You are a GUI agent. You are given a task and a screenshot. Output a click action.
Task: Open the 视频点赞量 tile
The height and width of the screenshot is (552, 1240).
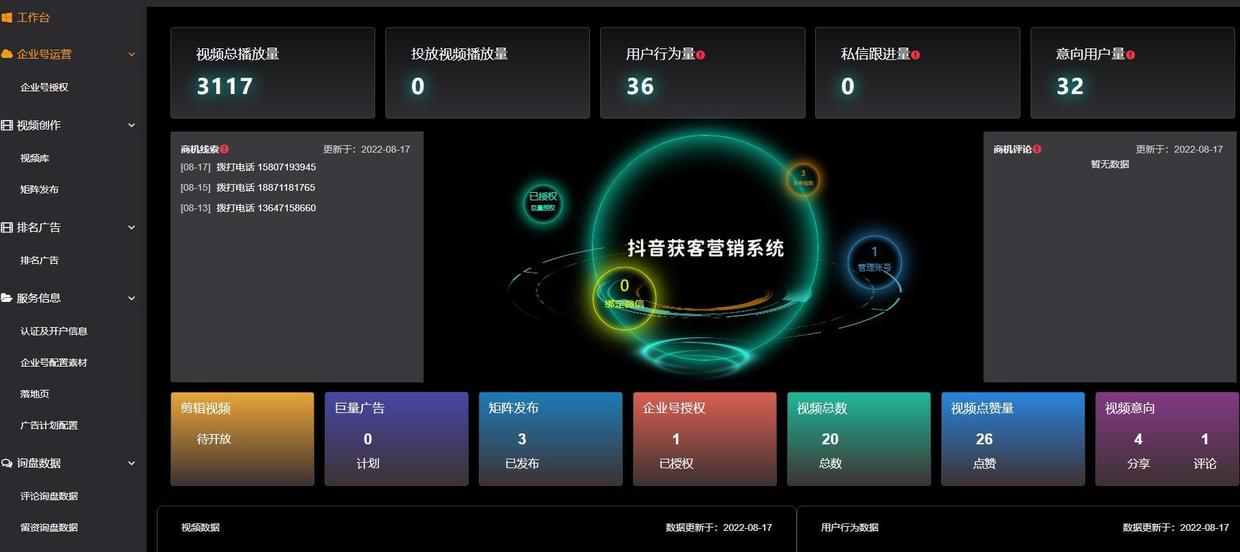point(1012,439)
